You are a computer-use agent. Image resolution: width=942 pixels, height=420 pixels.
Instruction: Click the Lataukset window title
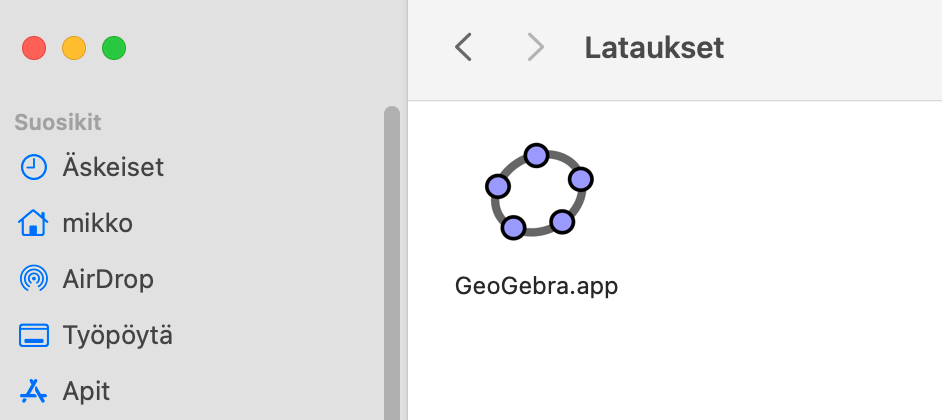pos(654,47)
